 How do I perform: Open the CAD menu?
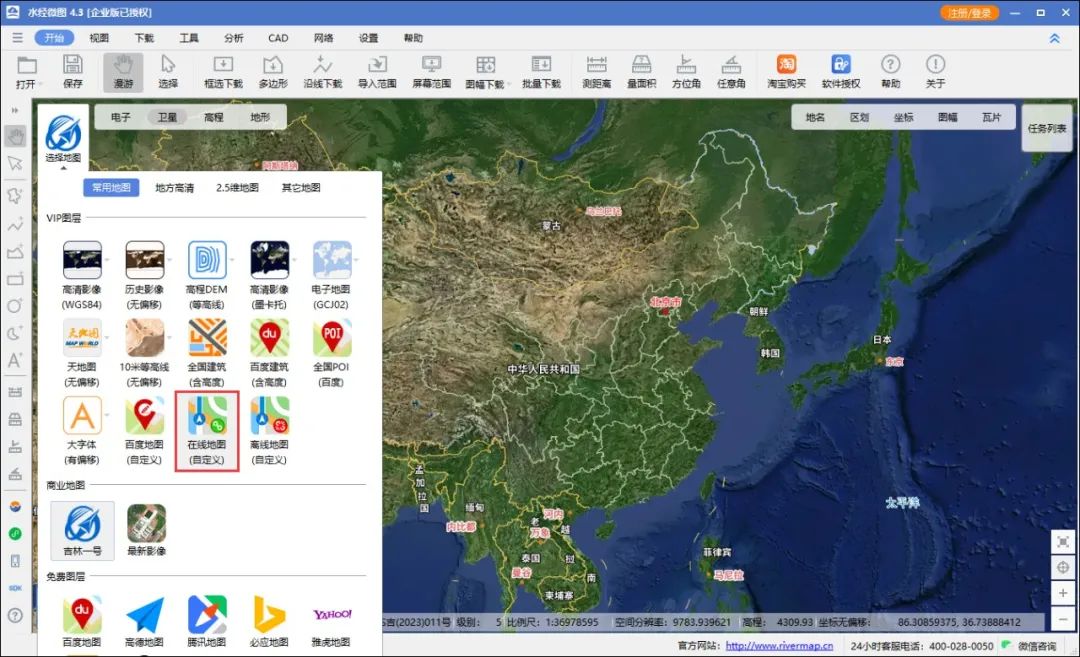tap(278, 38)
